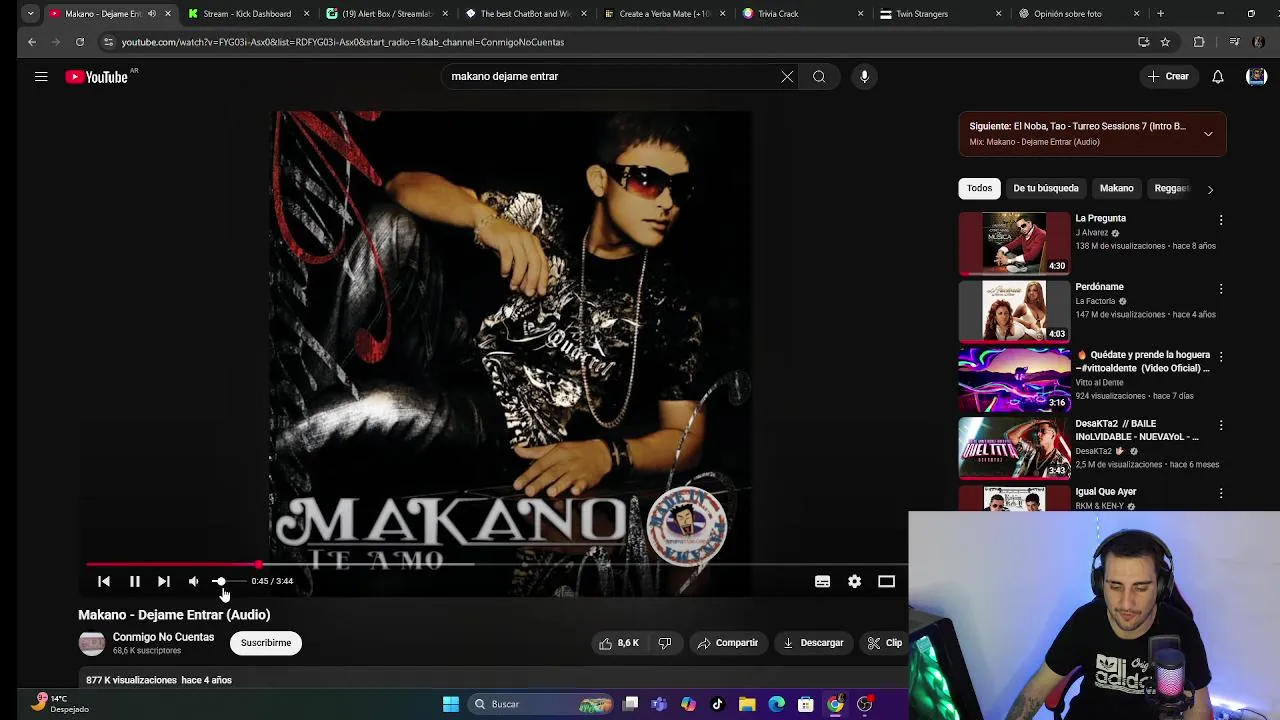Open Perdóname video thumbnail
Viewport: 1280px width, 720px height.
coord(1015,311)
